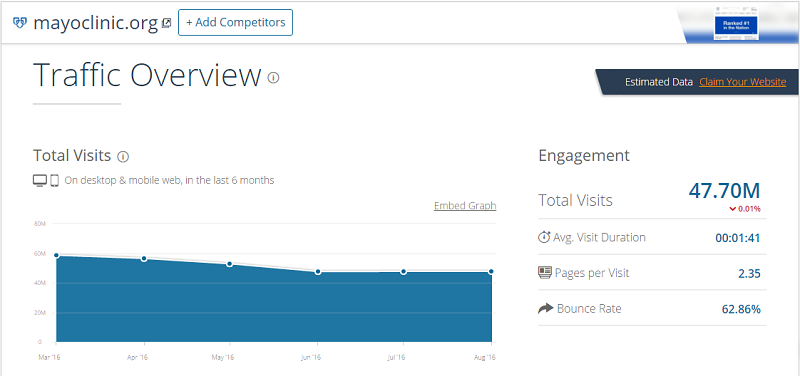Click the Bounce Rate arrow icon
Image resolution: width=800 pixels, height=376 pixels.
click(545, 308)
